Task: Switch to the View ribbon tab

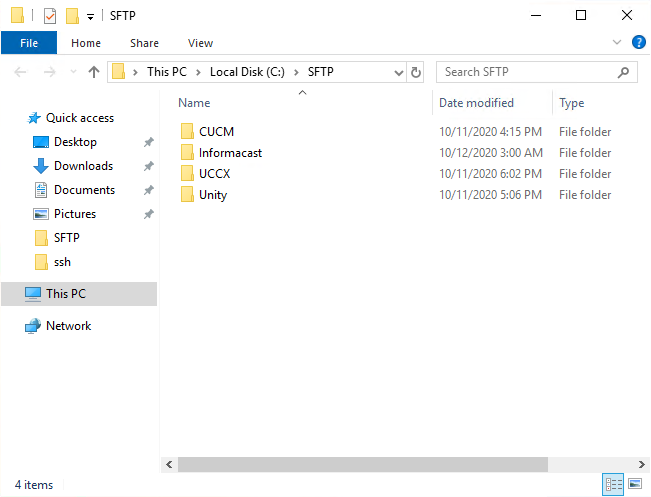Action: click(201, 43)
